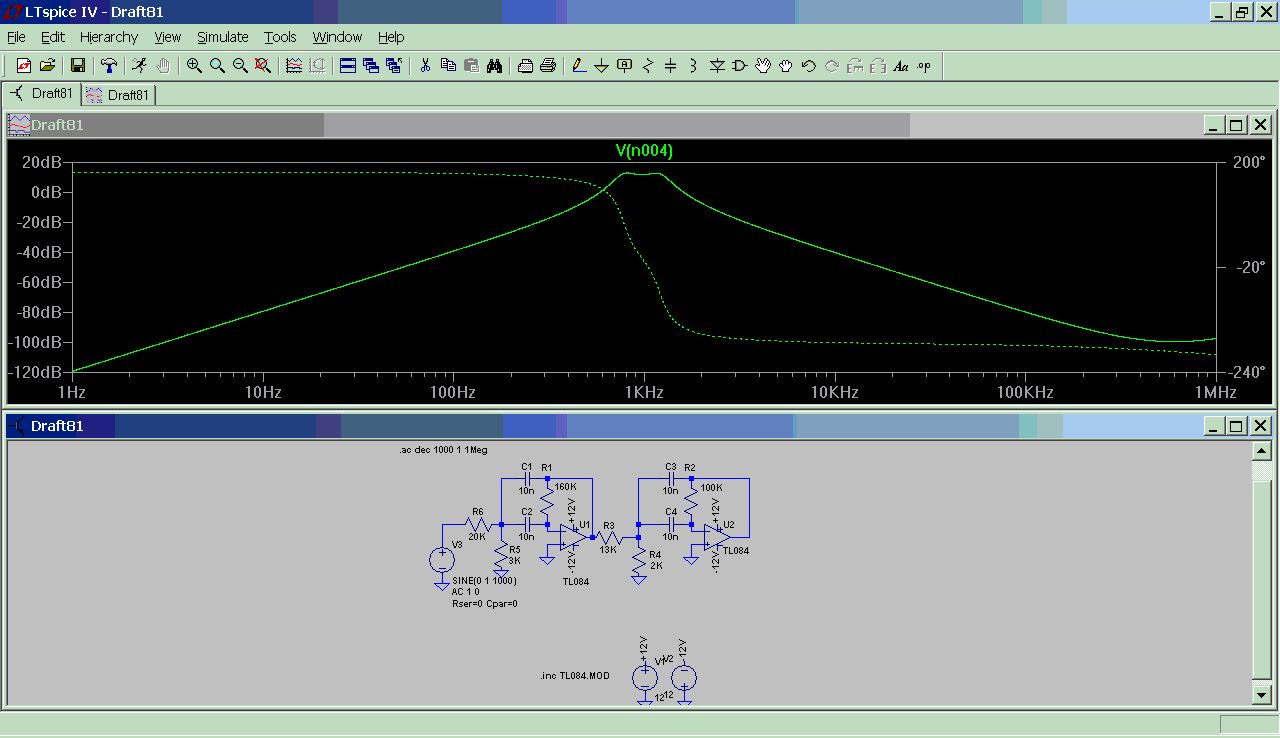Click the Label Net tool icon
Viewport: 1280px width, 738px height.
625,66
